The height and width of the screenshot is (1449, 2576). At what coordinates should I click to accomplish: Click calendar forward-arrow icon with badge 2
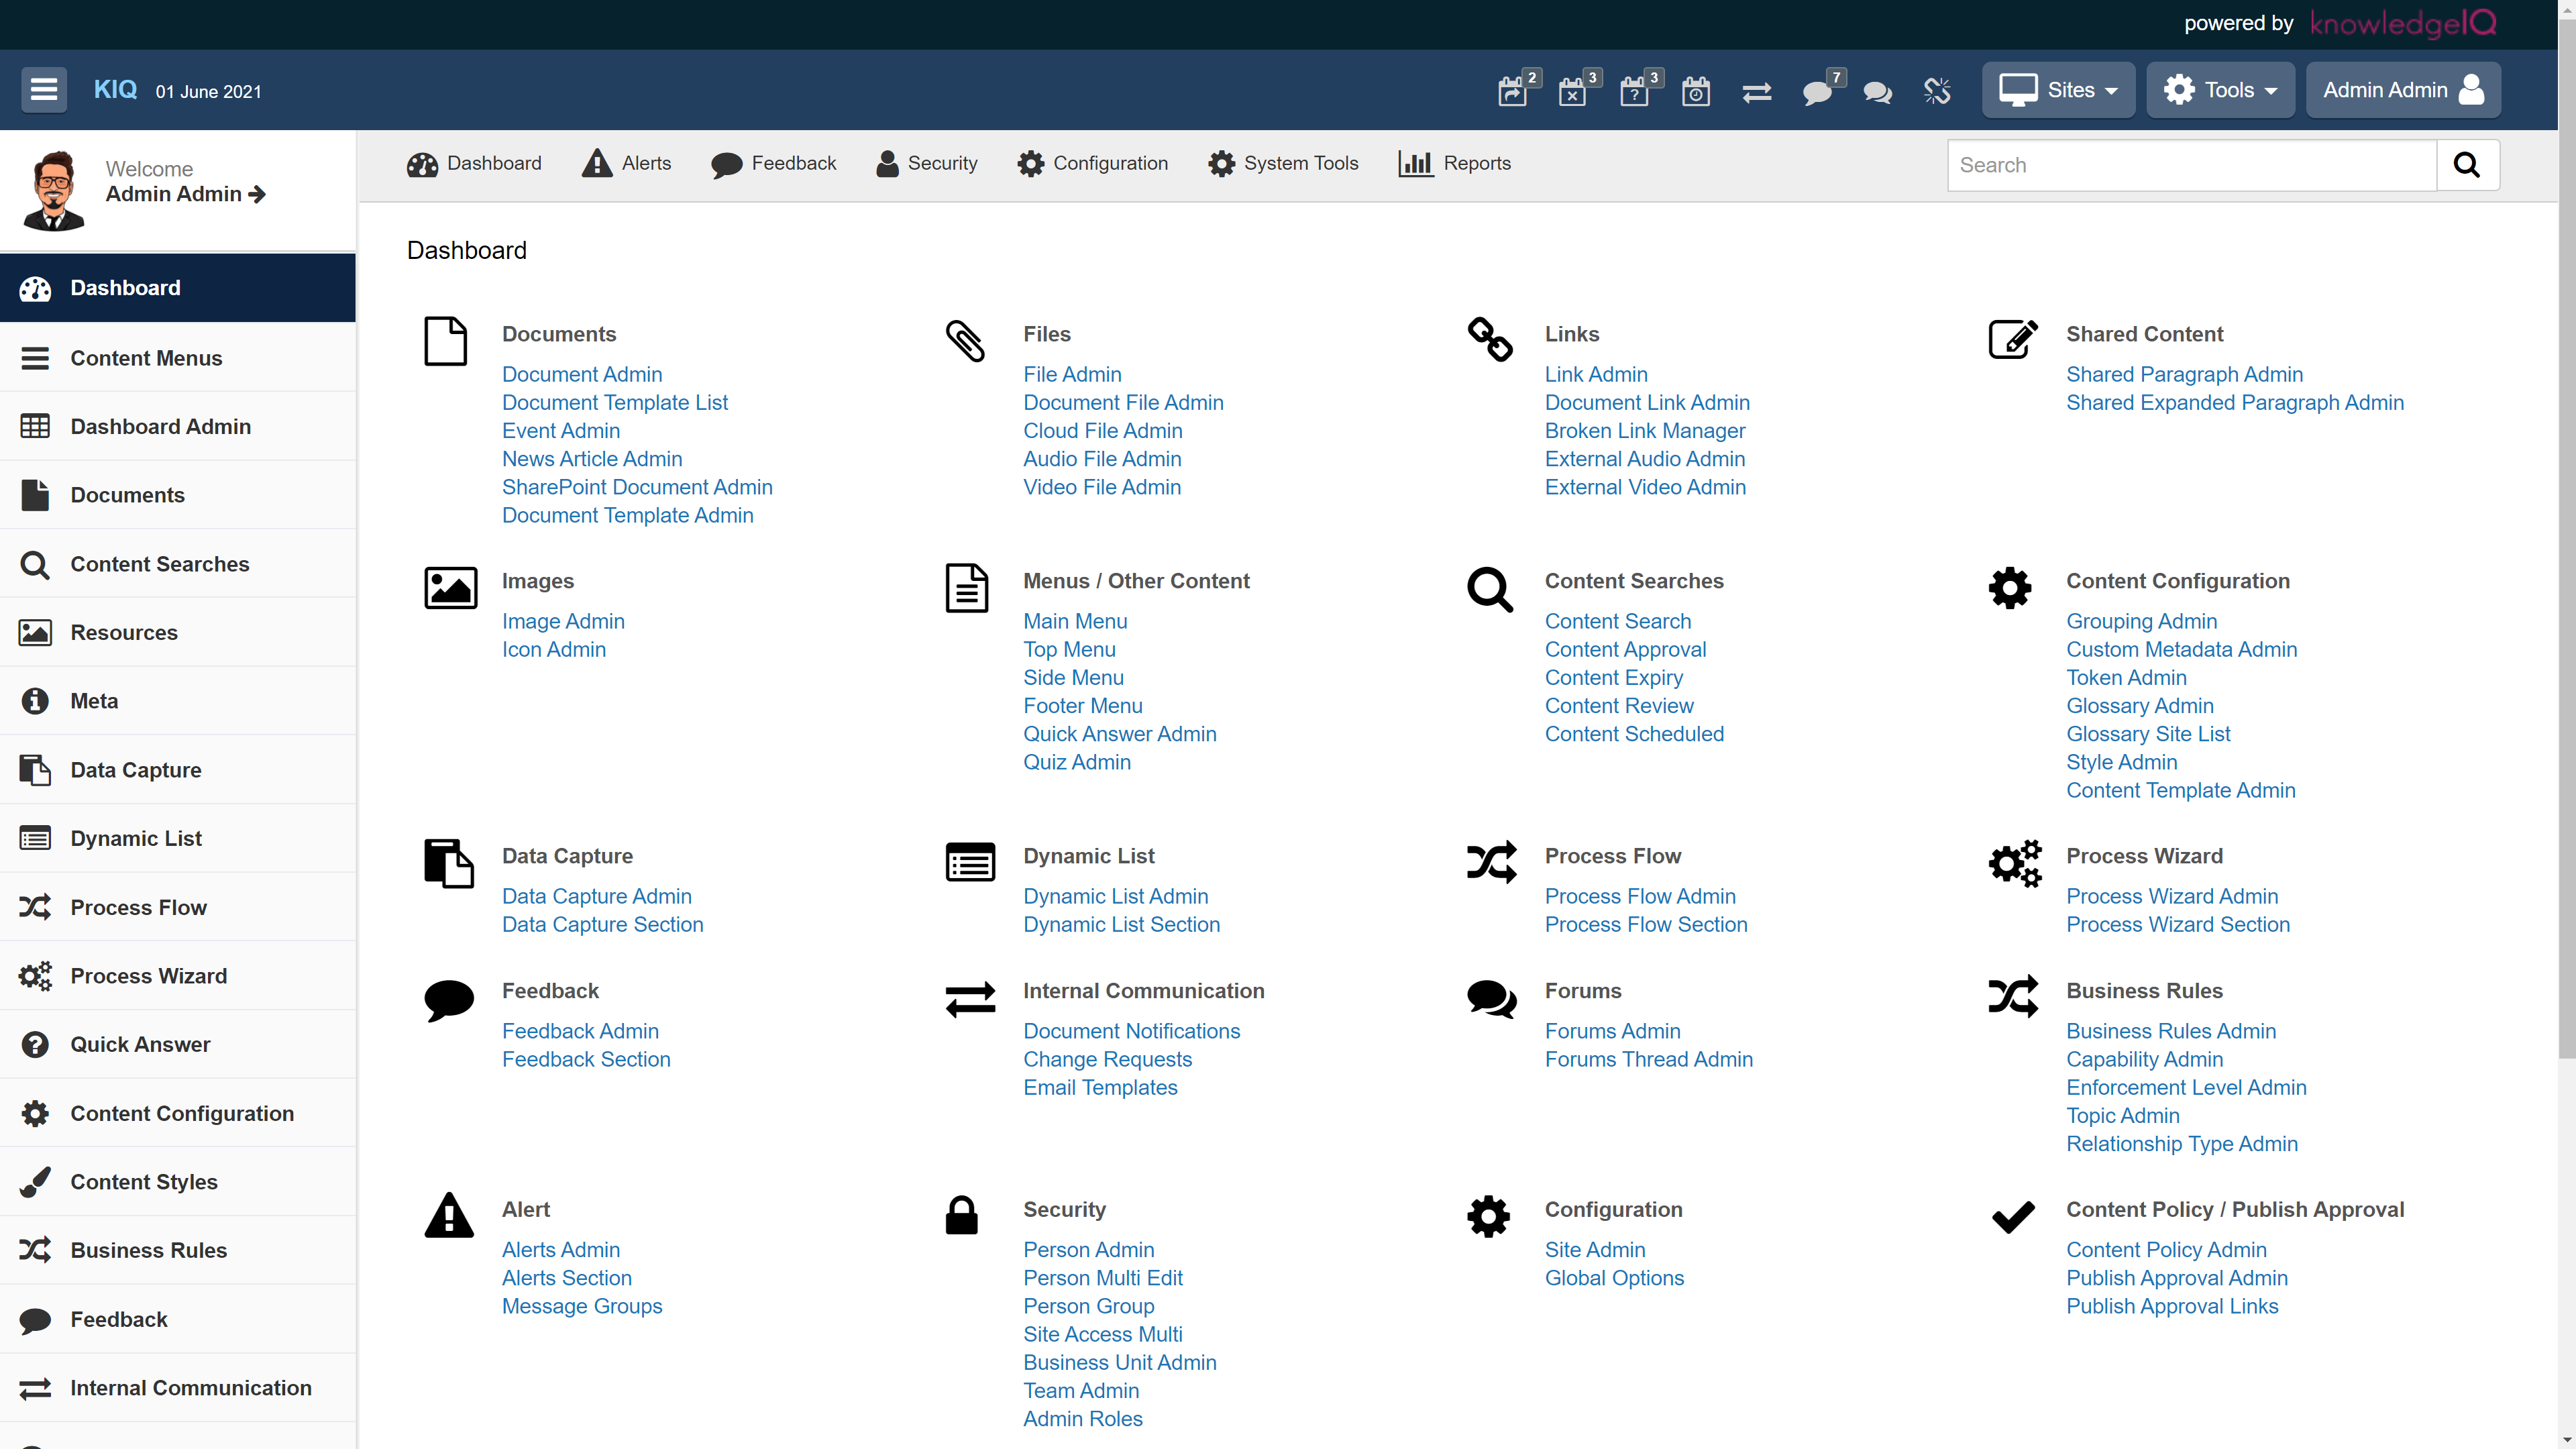pyautogui.click(x=1512, y=92)
